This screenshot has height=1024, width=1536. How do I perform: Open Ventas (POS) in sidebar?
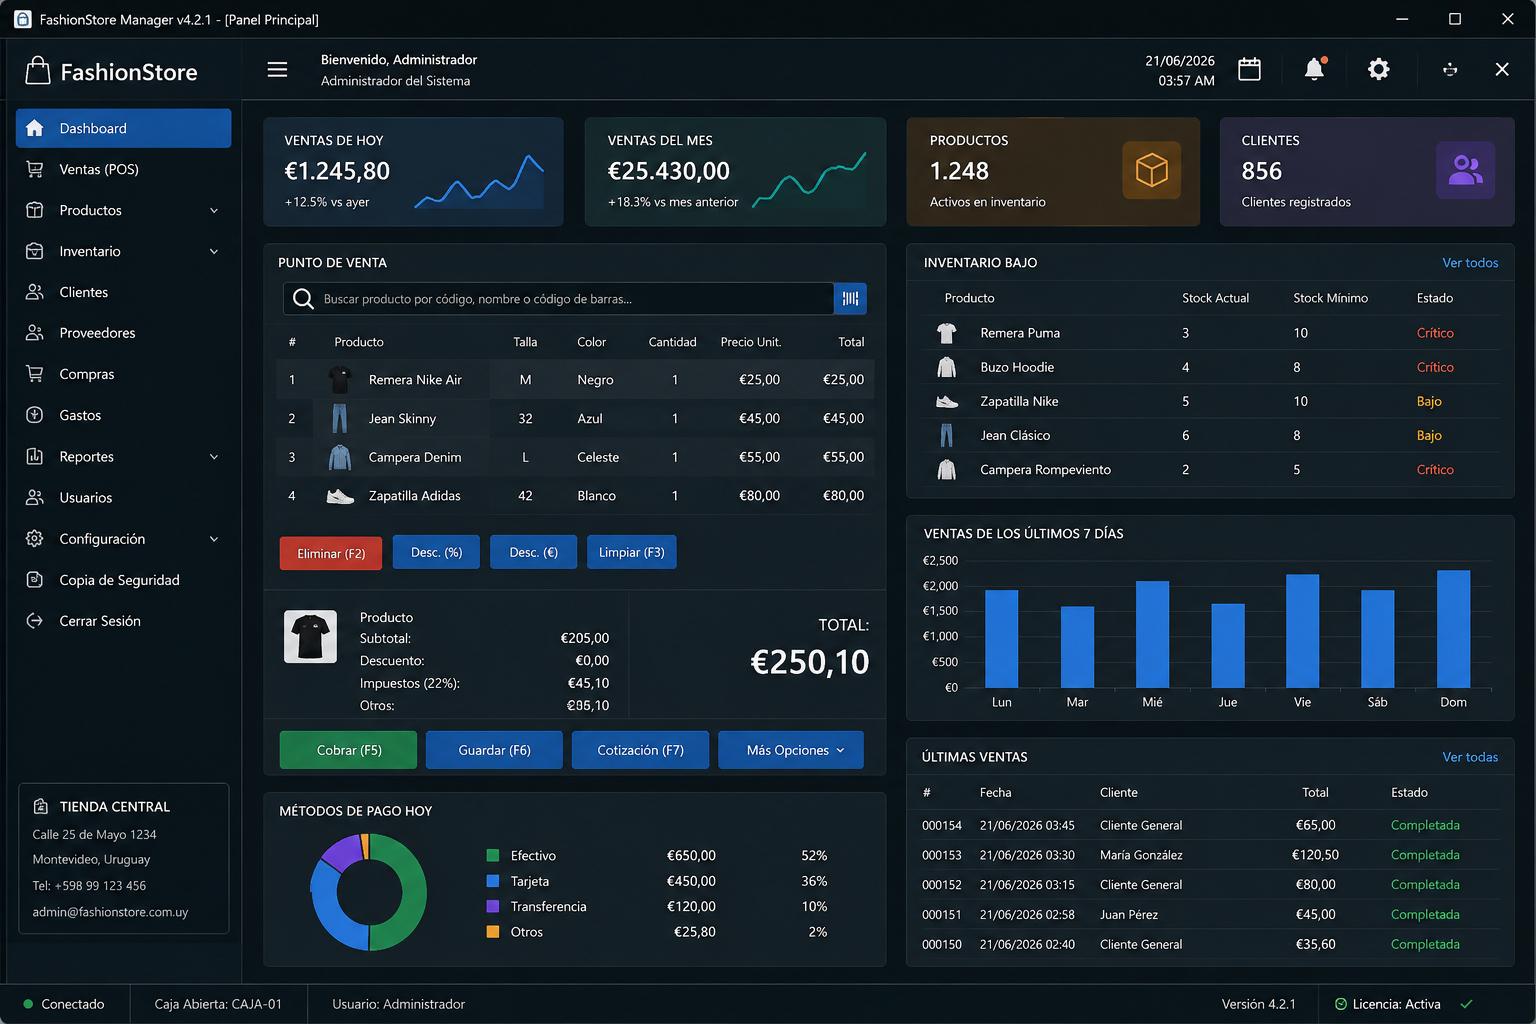click(123, 169)
